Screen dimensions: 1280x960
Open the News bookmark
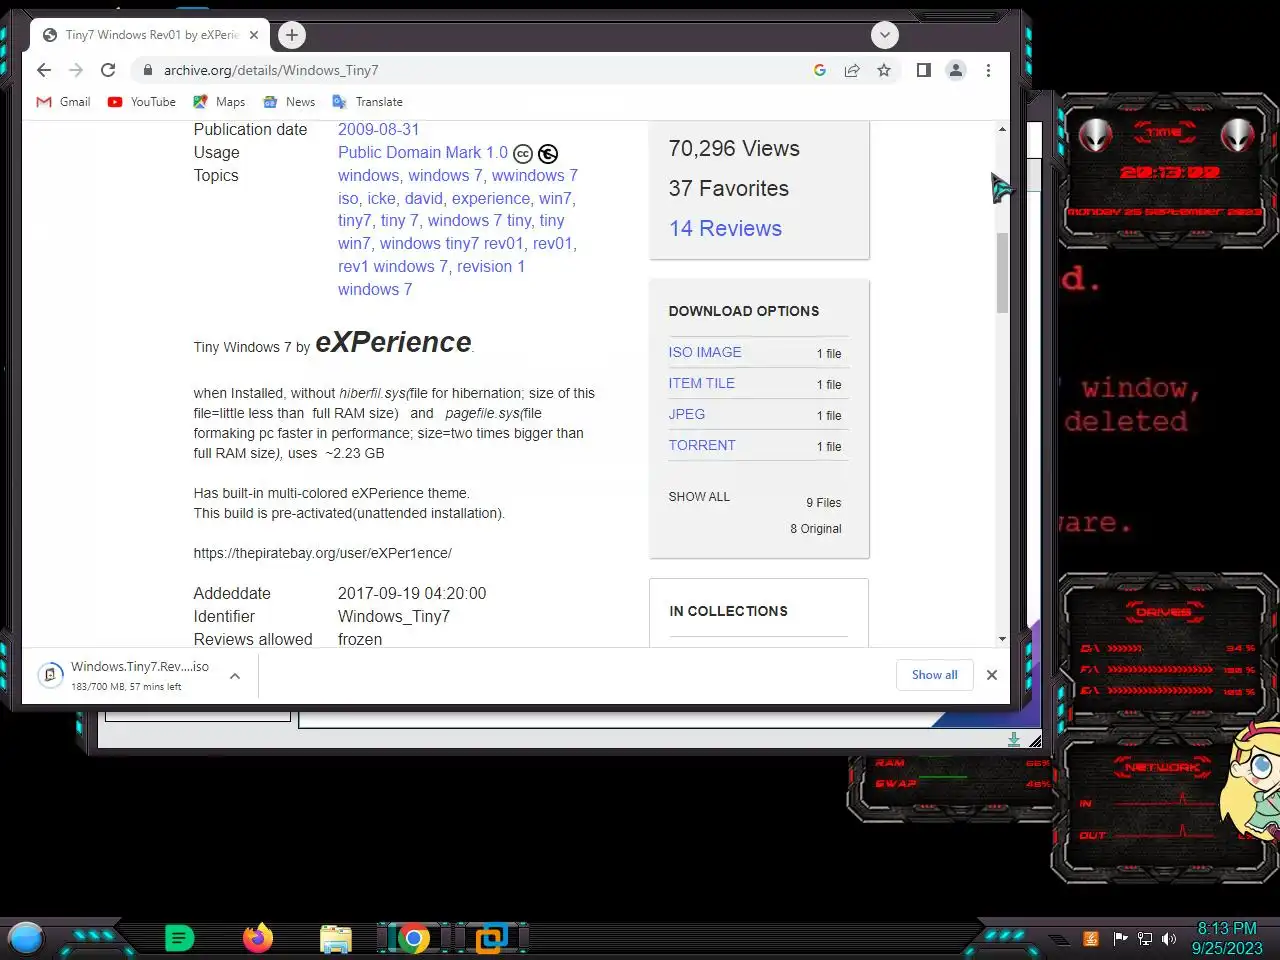[289, 102]
